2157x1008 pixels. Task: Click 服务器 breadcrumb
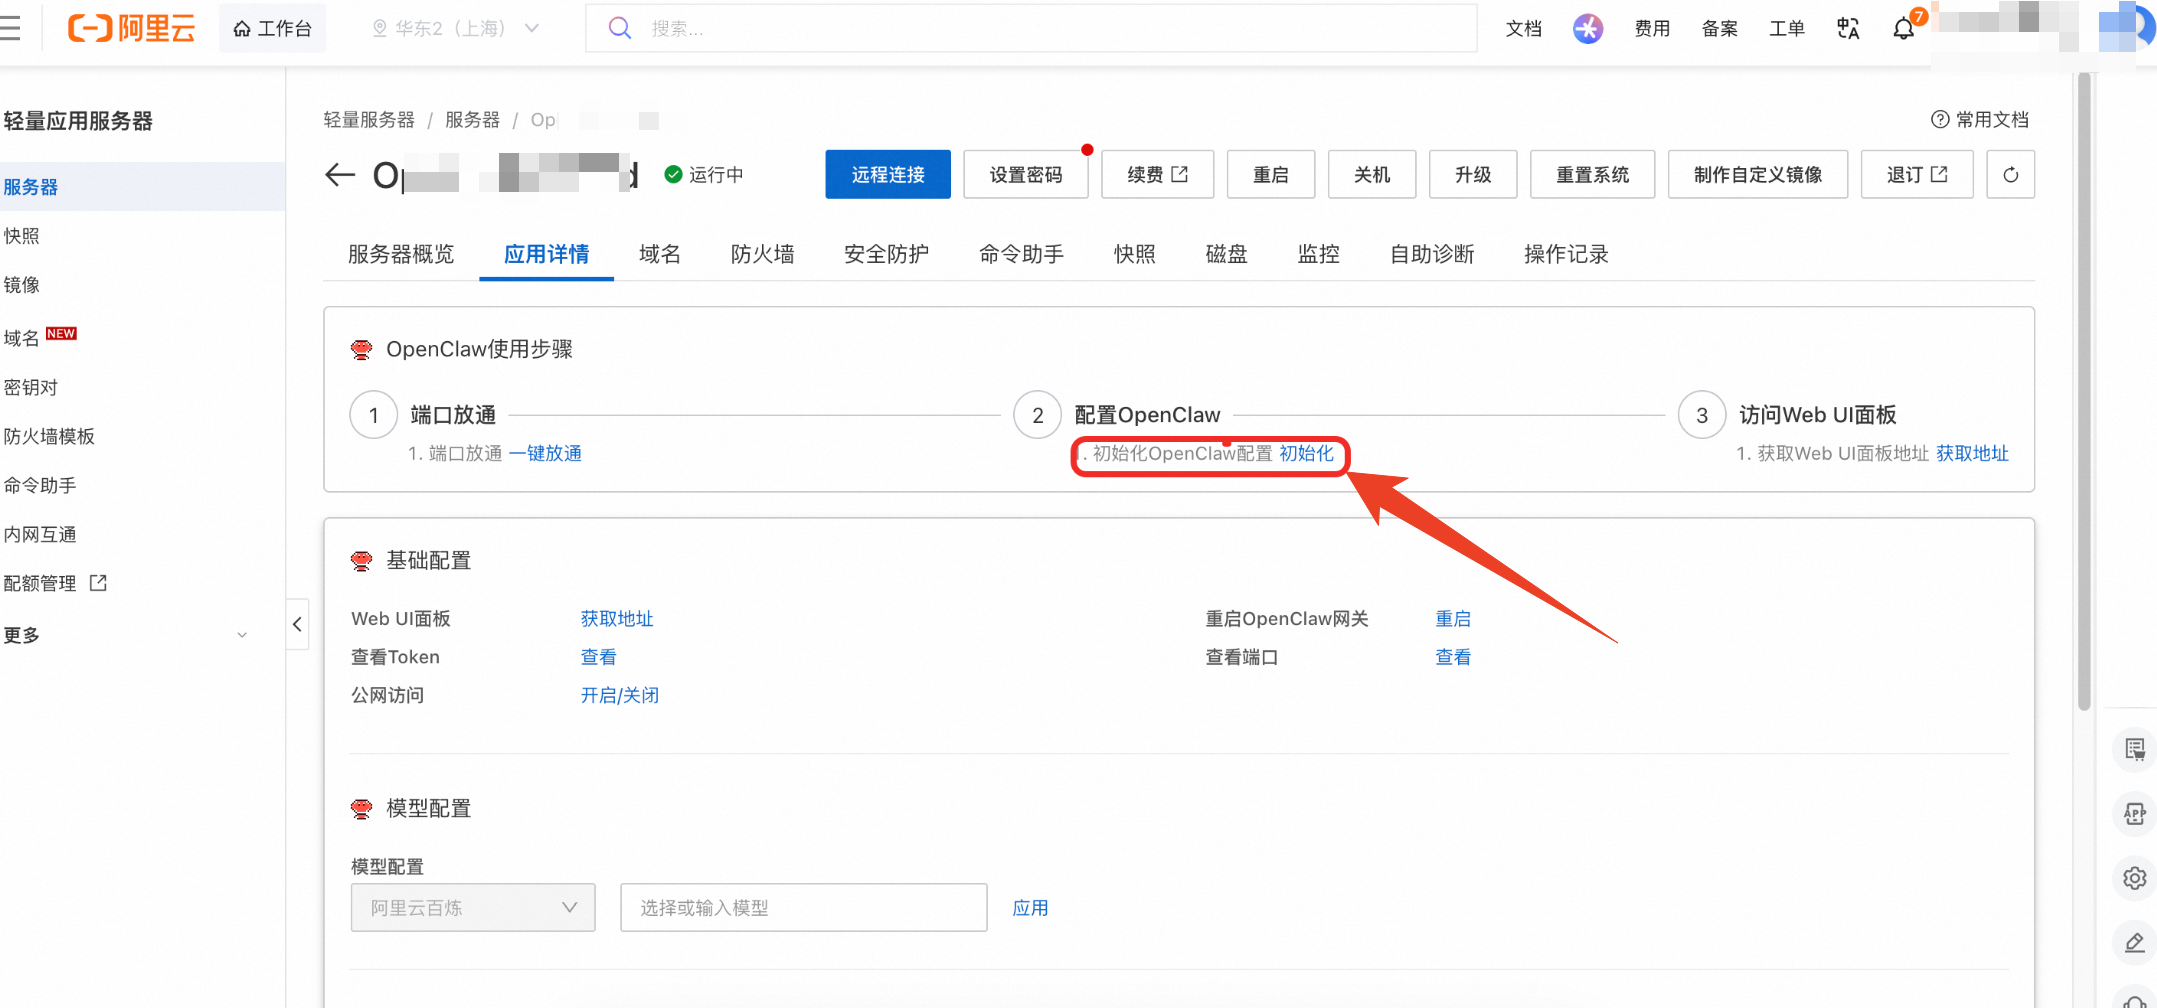[472, 120]
